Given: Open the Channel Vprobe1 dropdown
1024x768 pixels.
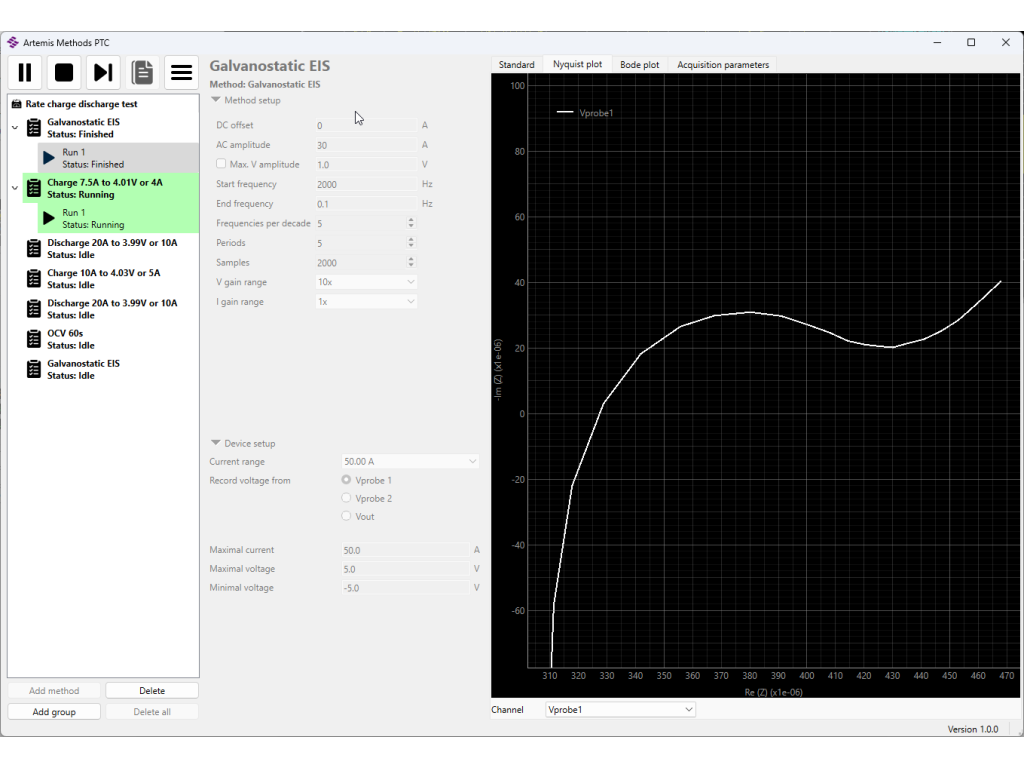Looking at the screenshot, I should (620, 710).
